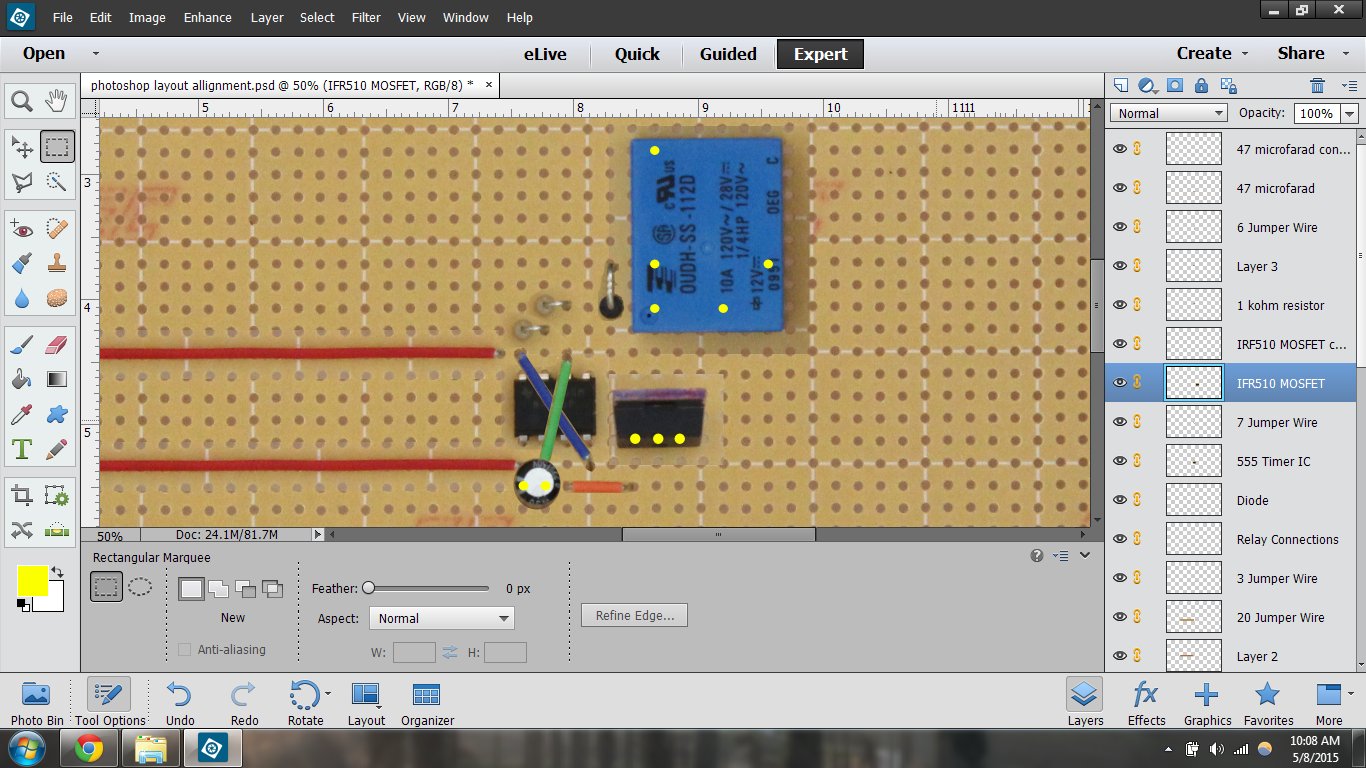Switch to Quick mode tab
The width and height of the screenshot is (1366, 768).
(637, 54)
